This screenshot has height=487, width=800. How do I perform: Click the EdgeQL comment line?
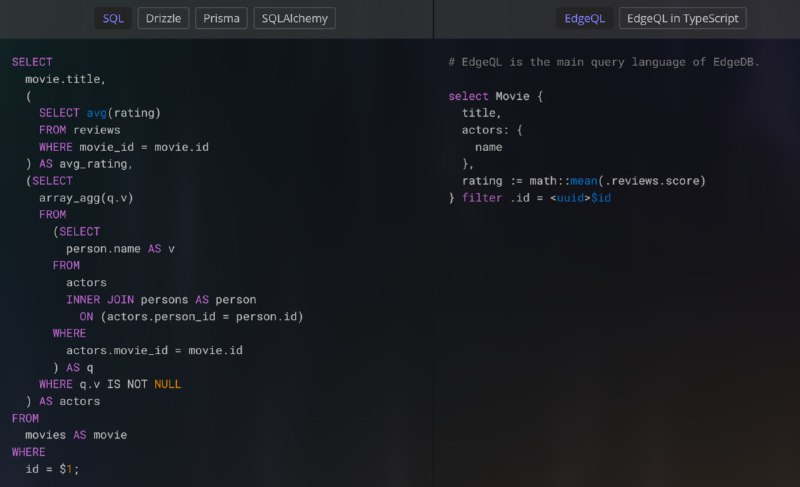[604, 62]
